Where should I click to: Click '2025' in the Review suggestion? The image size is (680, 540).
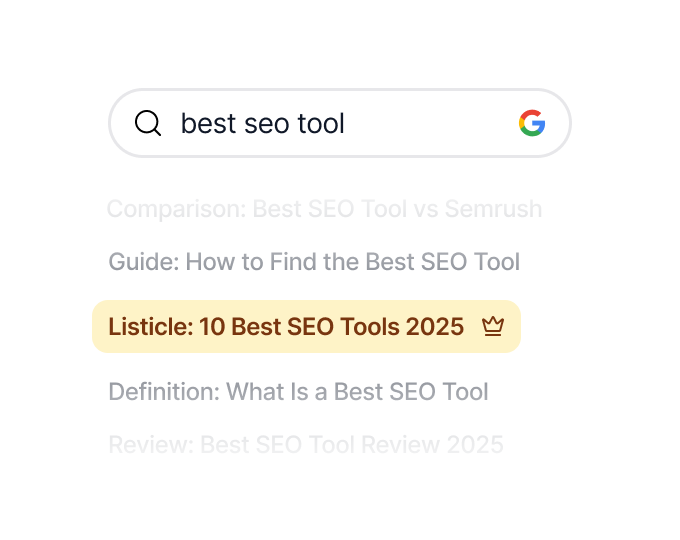click(x=475, y=444)
